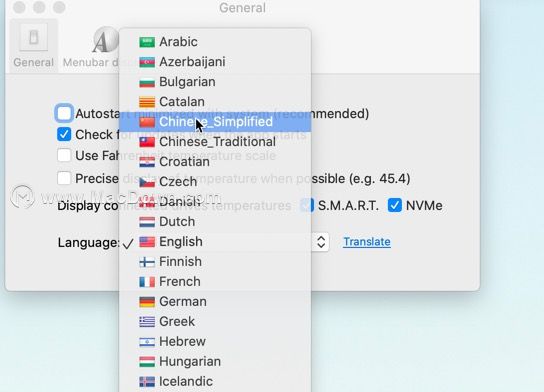544x392 pixels.
Task: Tick Precise display of temperature checkbox
Action: coord(64,178)
